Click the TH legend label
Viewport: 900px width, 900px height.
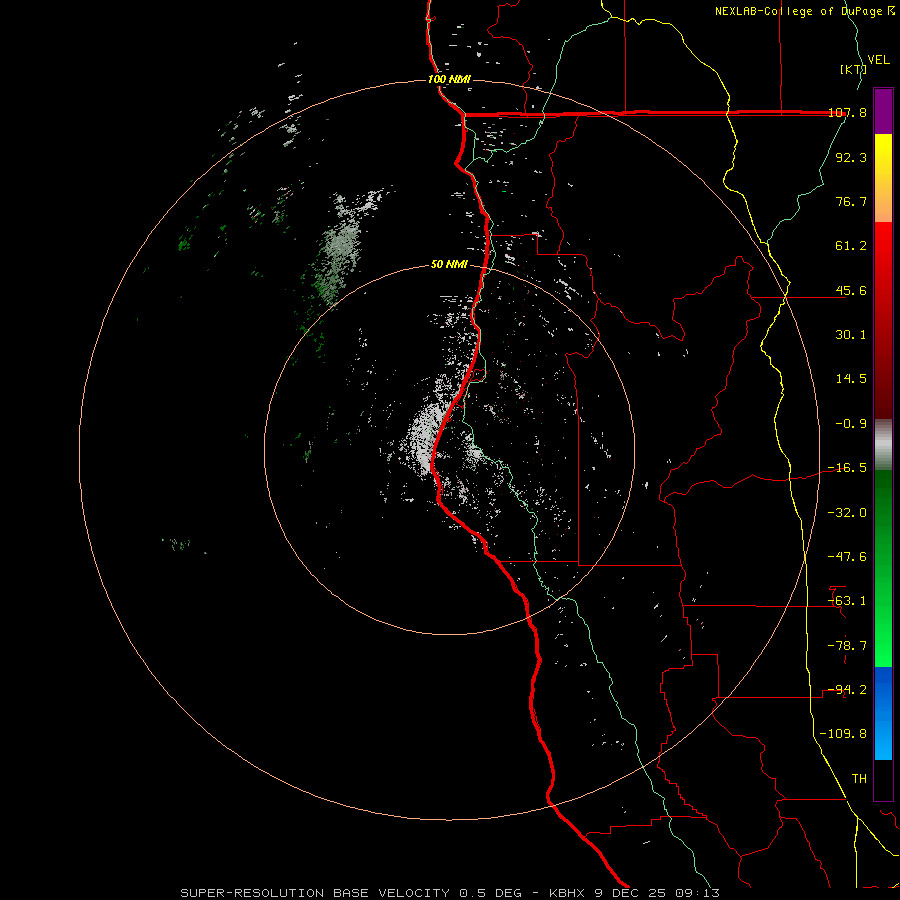click(859, 779)
